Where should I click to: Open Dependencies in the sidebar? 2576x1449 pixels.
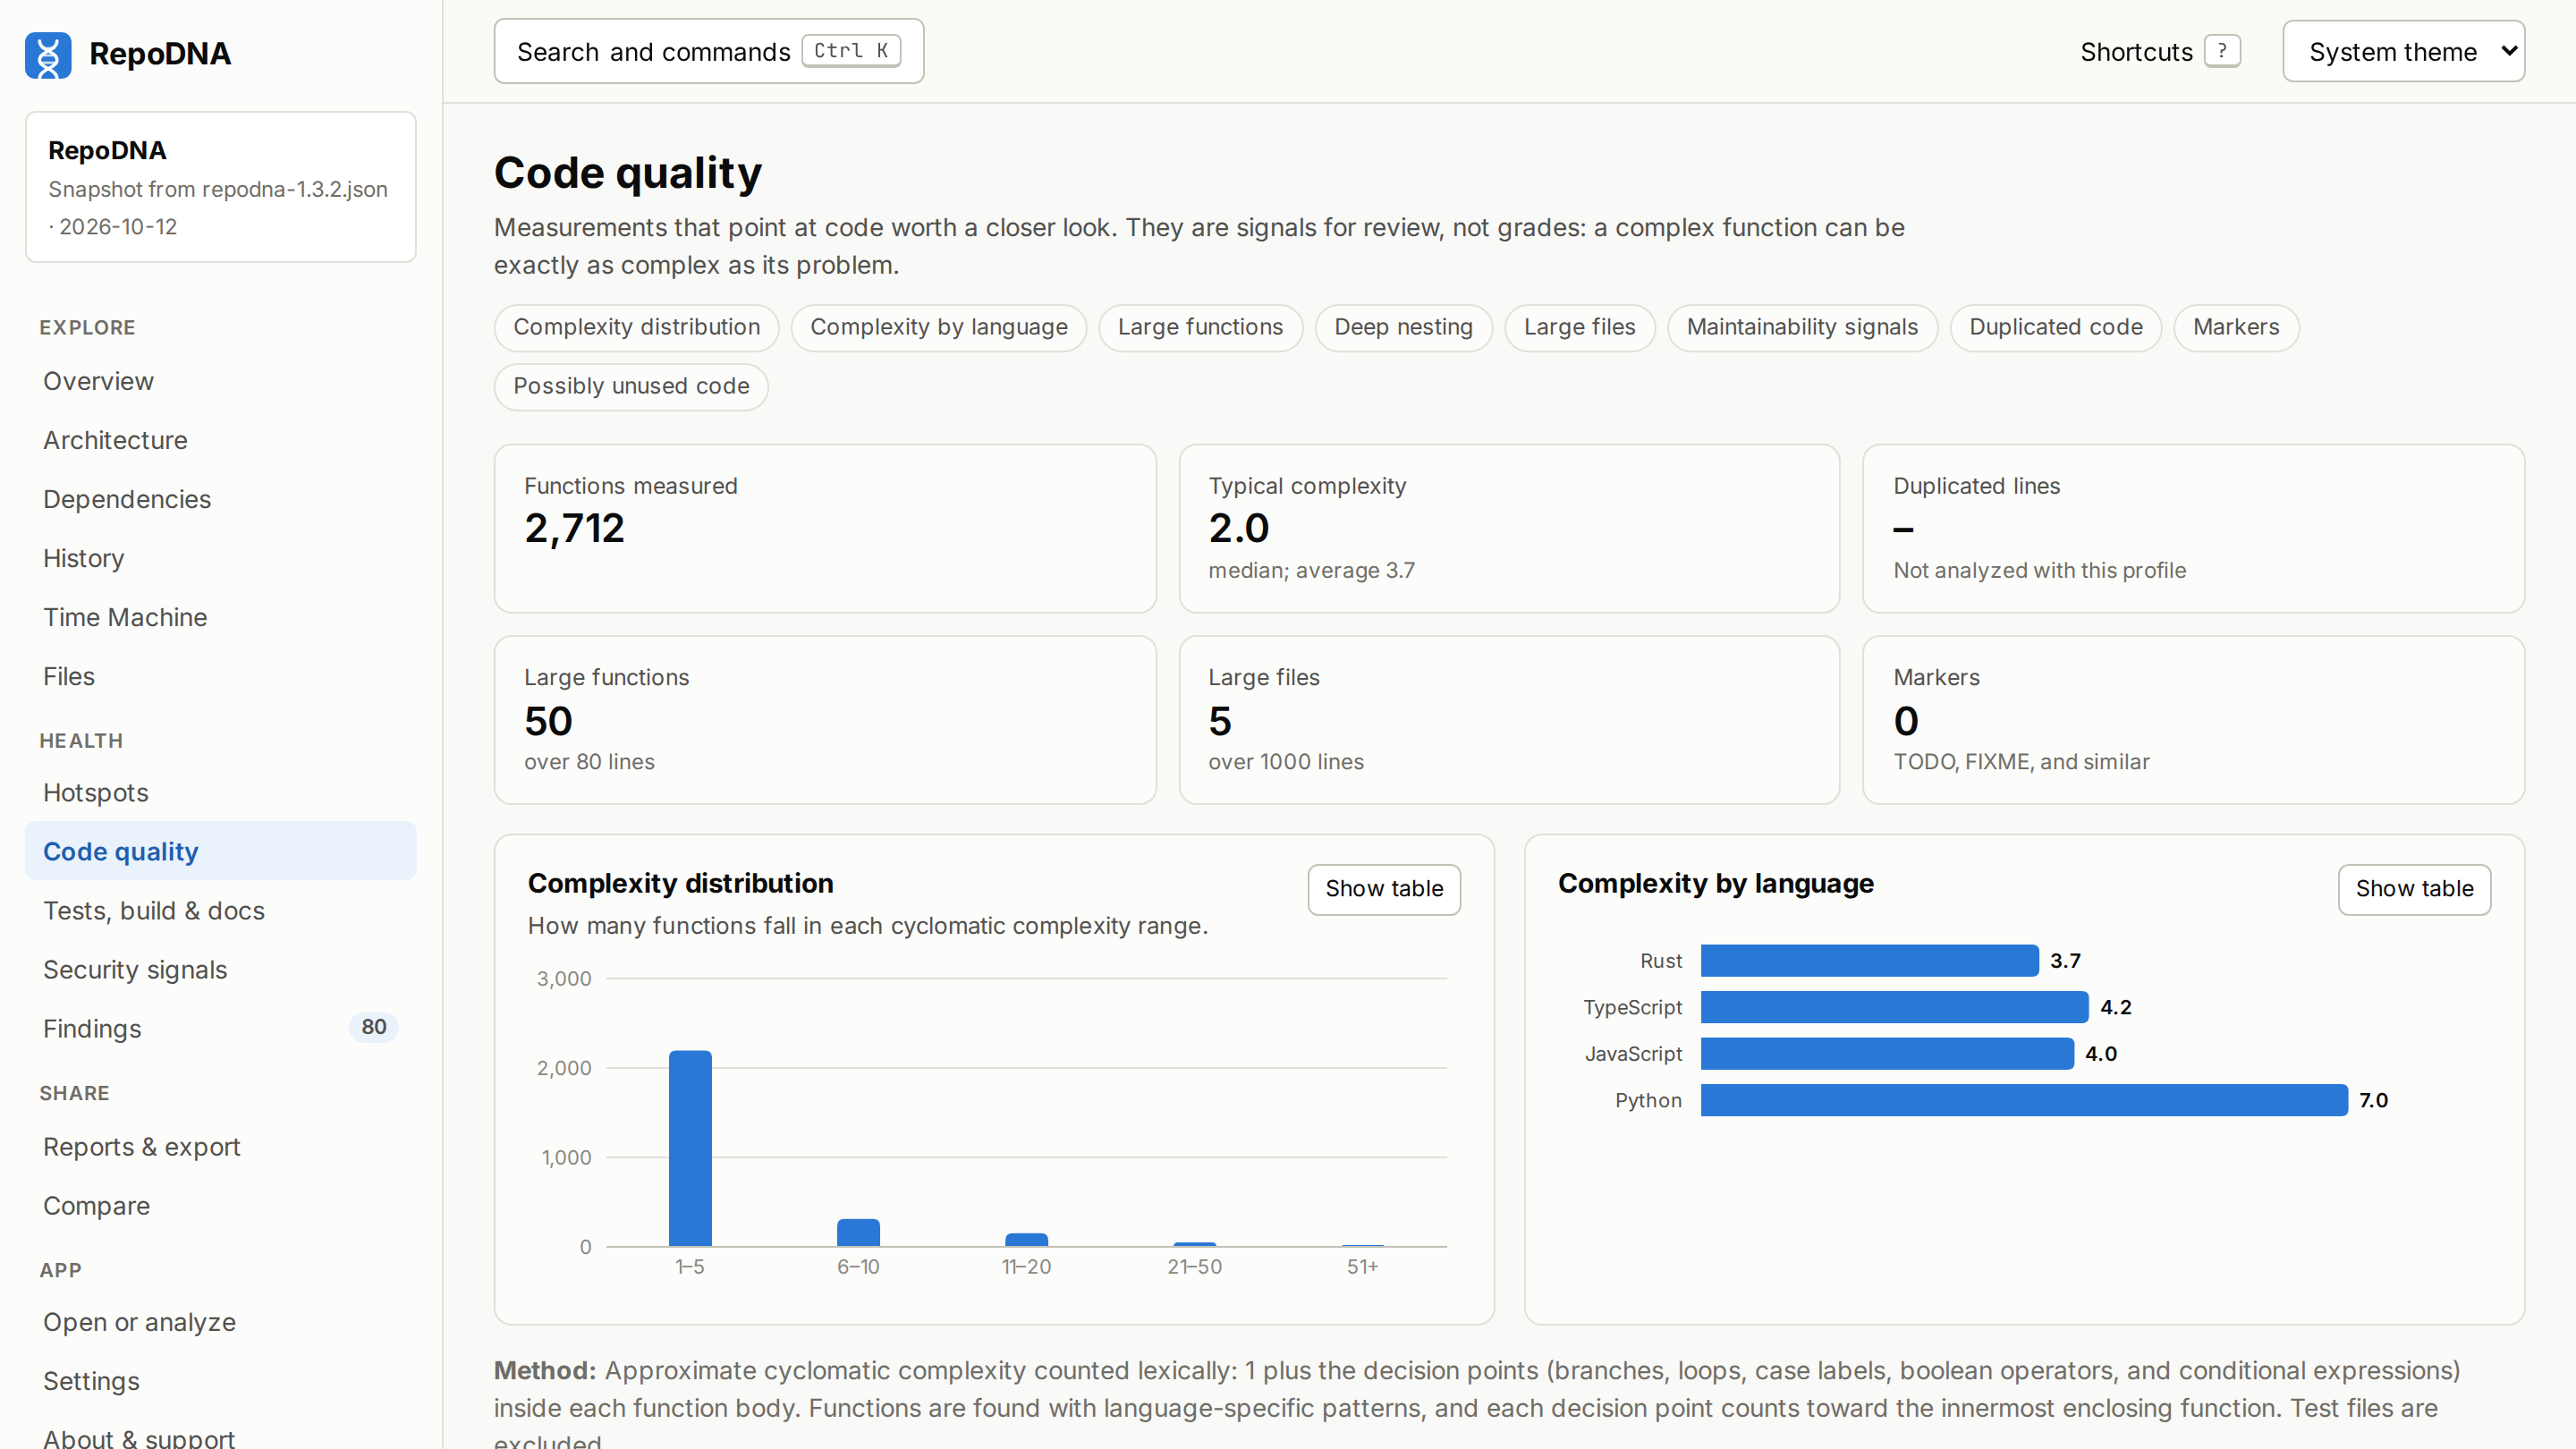click(x=220, y=499)
